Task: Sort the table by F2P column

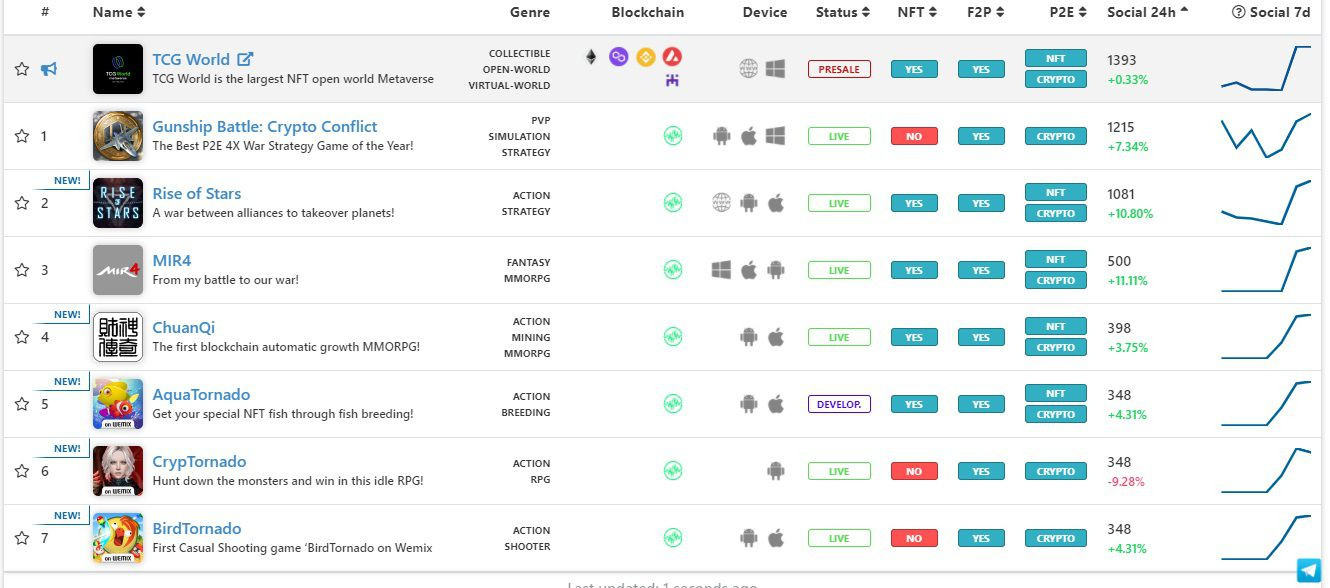Action: click(x=986, y=12)
